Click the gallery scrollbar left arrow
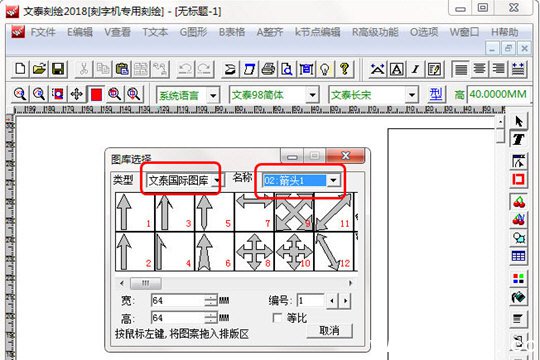This screenshot has width=540, height=360. tap(122, 283)
